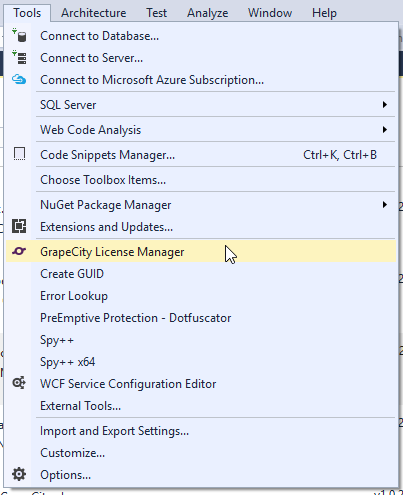This screenshot has width=403, height=495.
Task: Click the WCF Service Configuration gear icon
Action: (19, 383)
